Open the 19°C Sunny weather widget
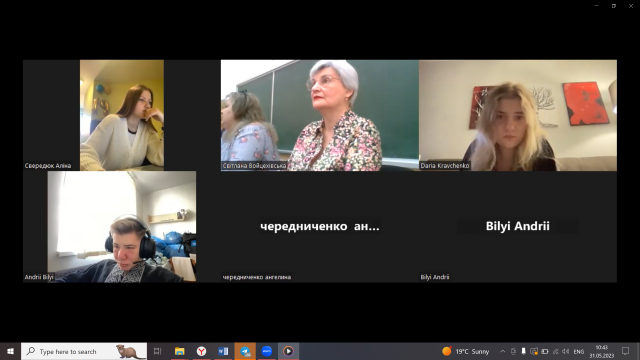 pyautogui.click(x=466, y=351)
